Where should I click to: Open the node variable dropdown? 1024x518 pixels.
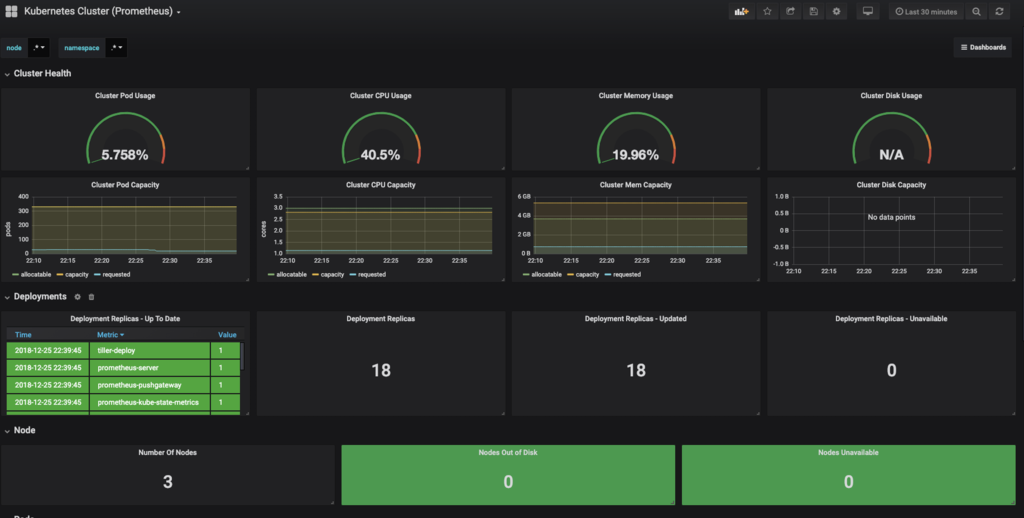pos(39,48)
